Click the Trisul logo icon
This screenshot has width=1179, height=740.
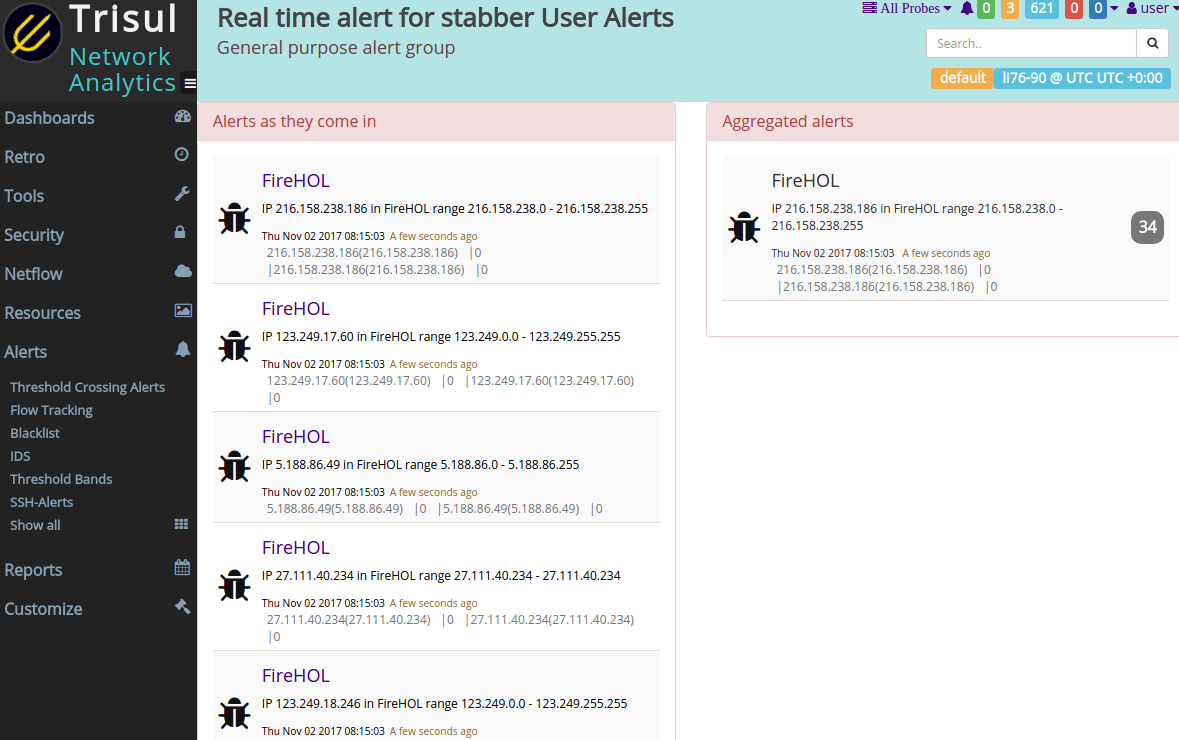(32, 32)
